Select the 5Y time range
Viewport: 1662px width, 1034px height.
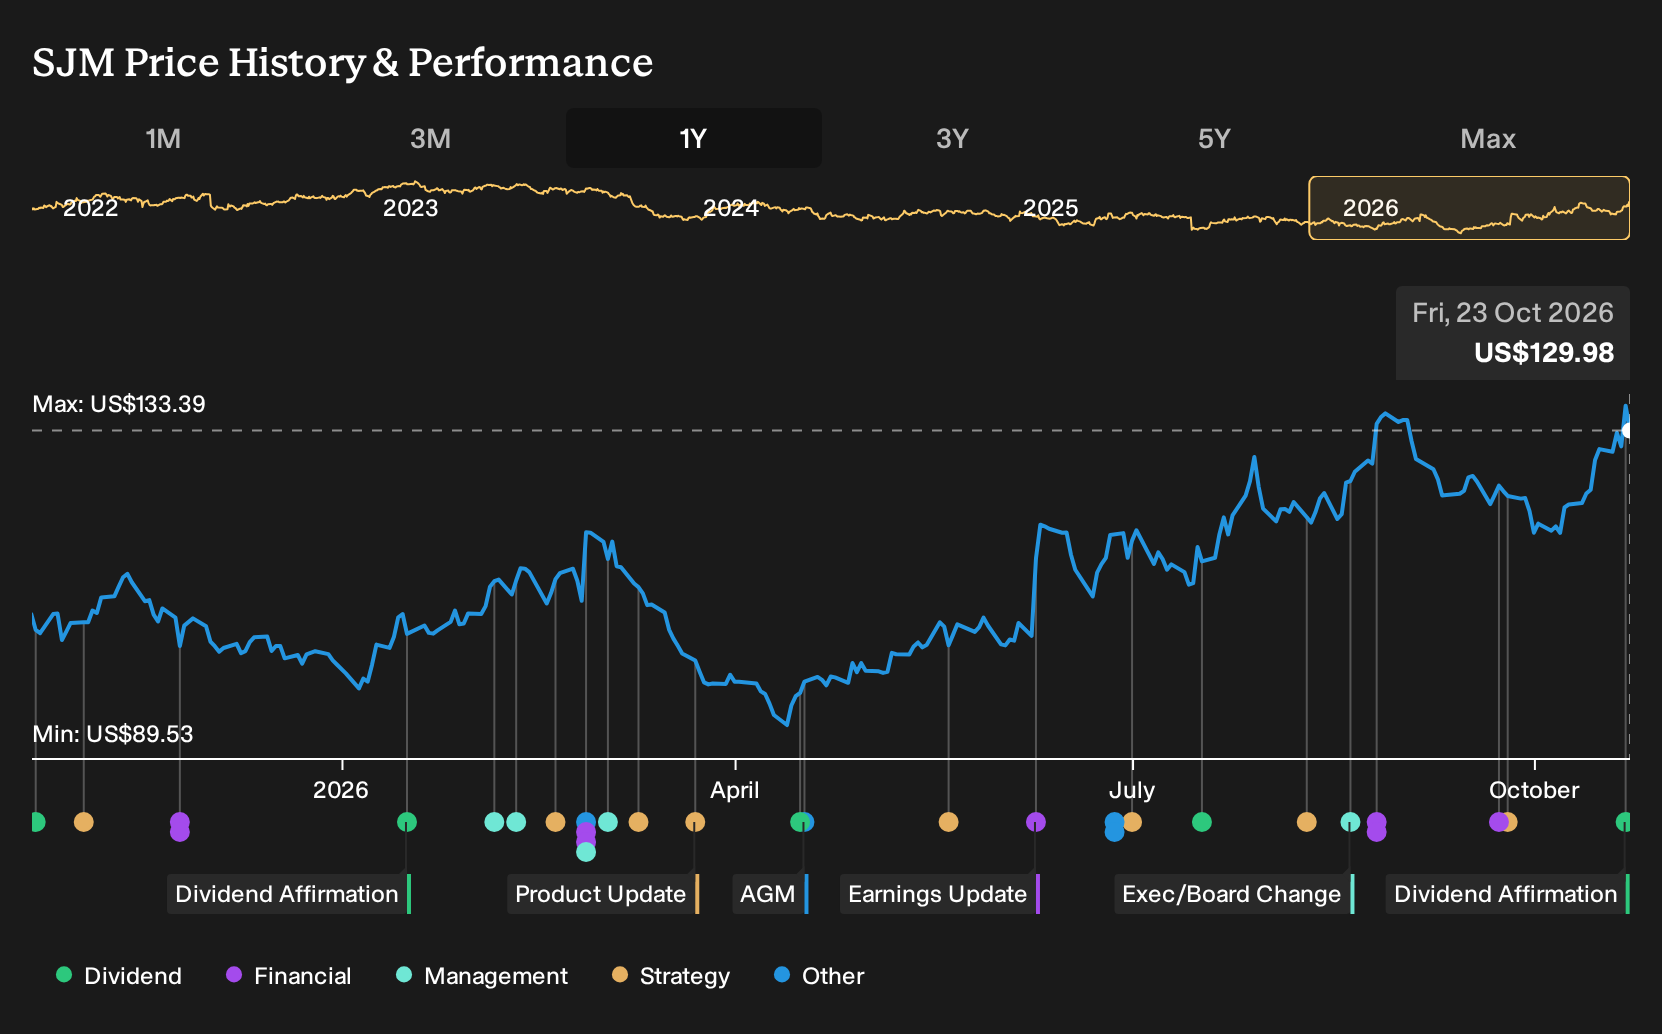point(1214,138)
